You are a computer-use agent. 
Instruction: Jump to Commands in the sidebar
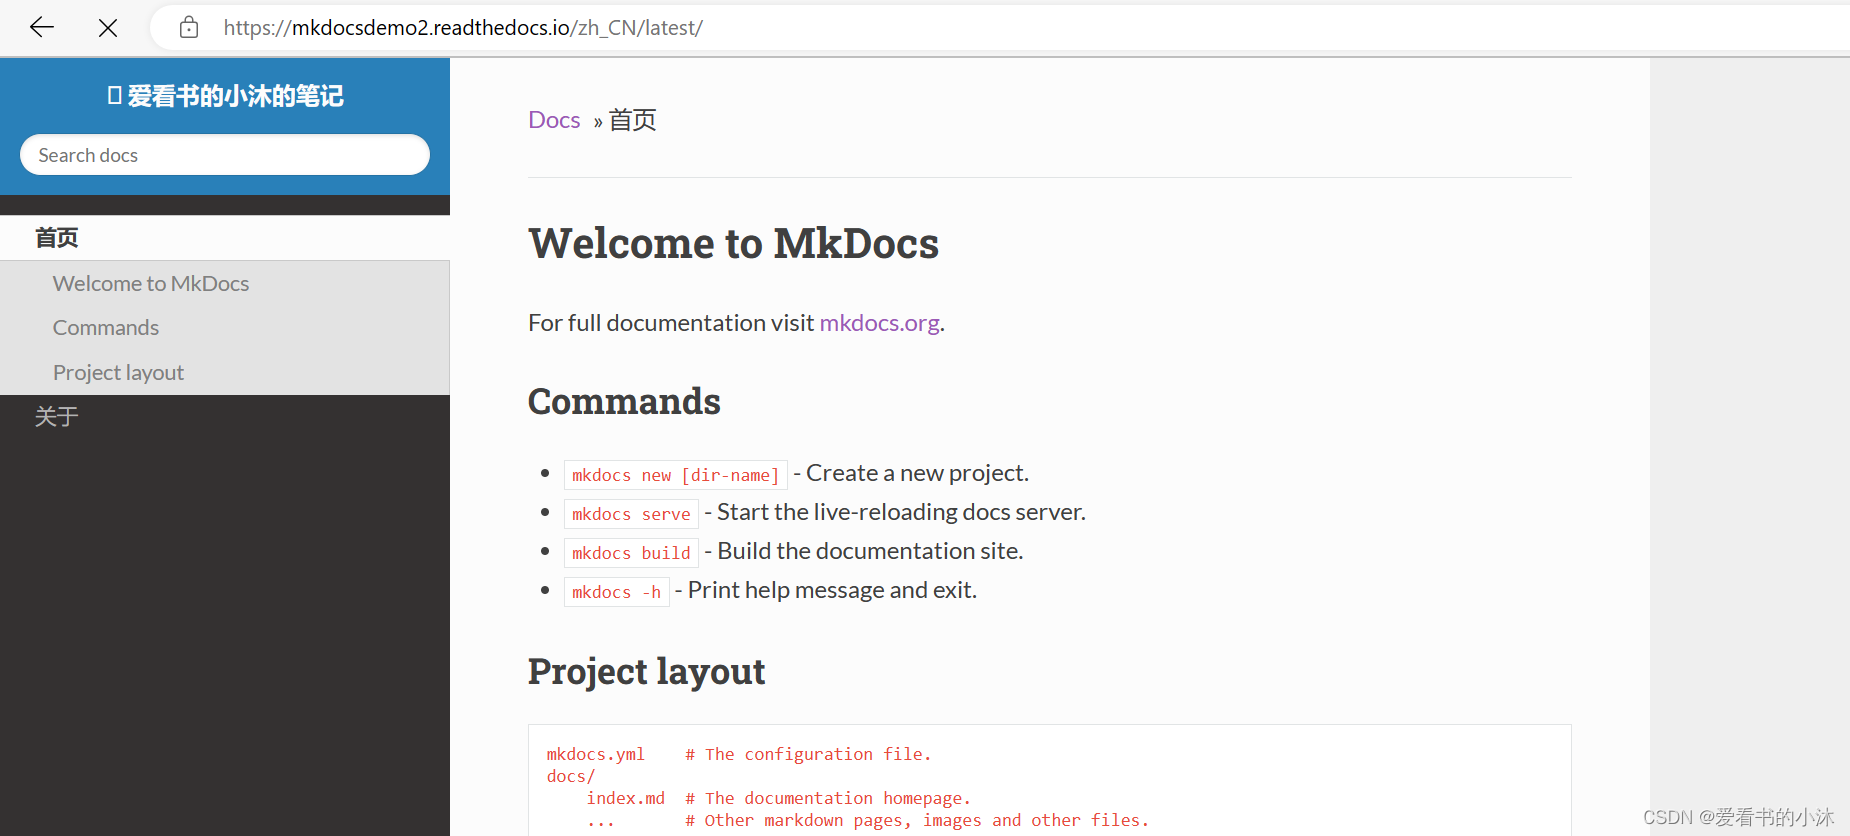[x=106, y=328]
